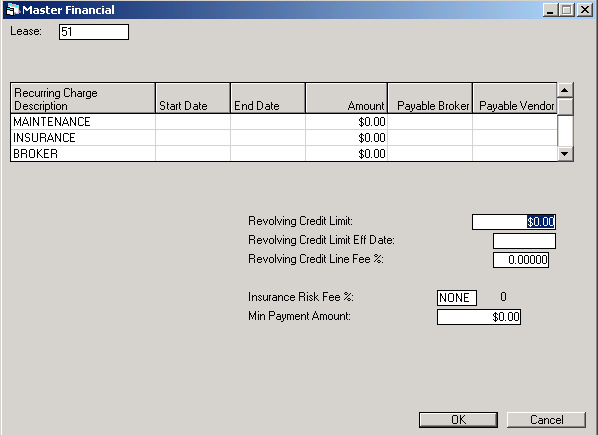Screen dimensions: 598x435
Task: Click the table scroll down arrow
Action: tap(565, 154)
